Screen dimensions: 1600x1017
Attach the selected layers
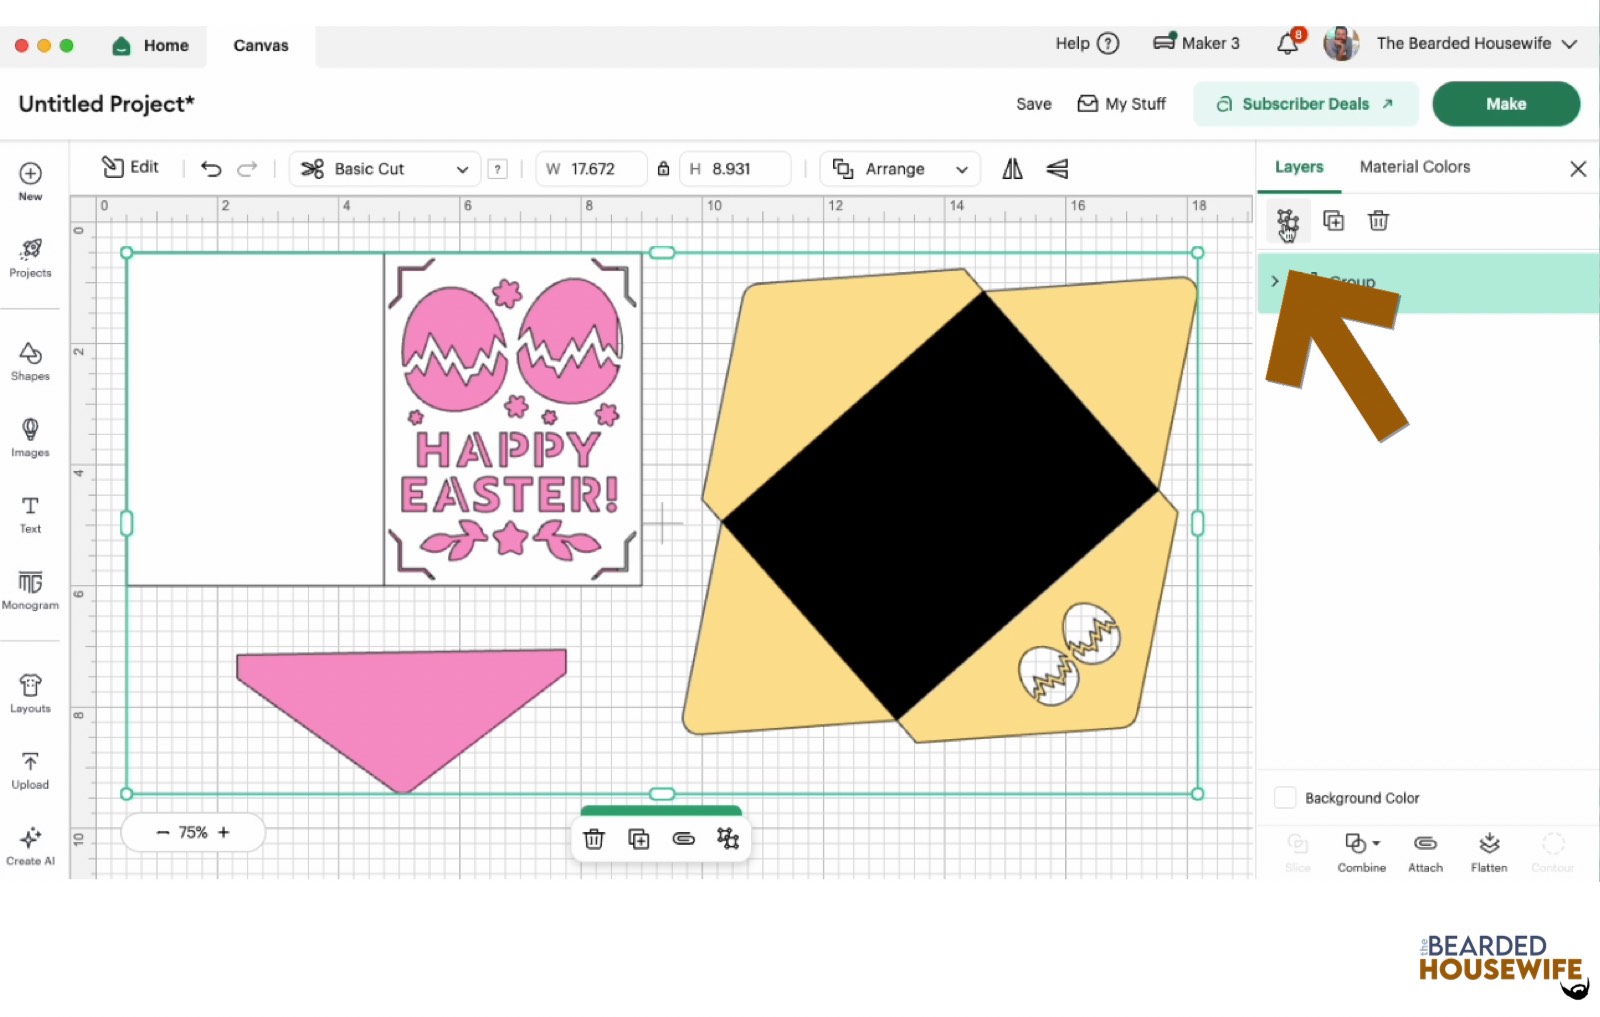1425,850
